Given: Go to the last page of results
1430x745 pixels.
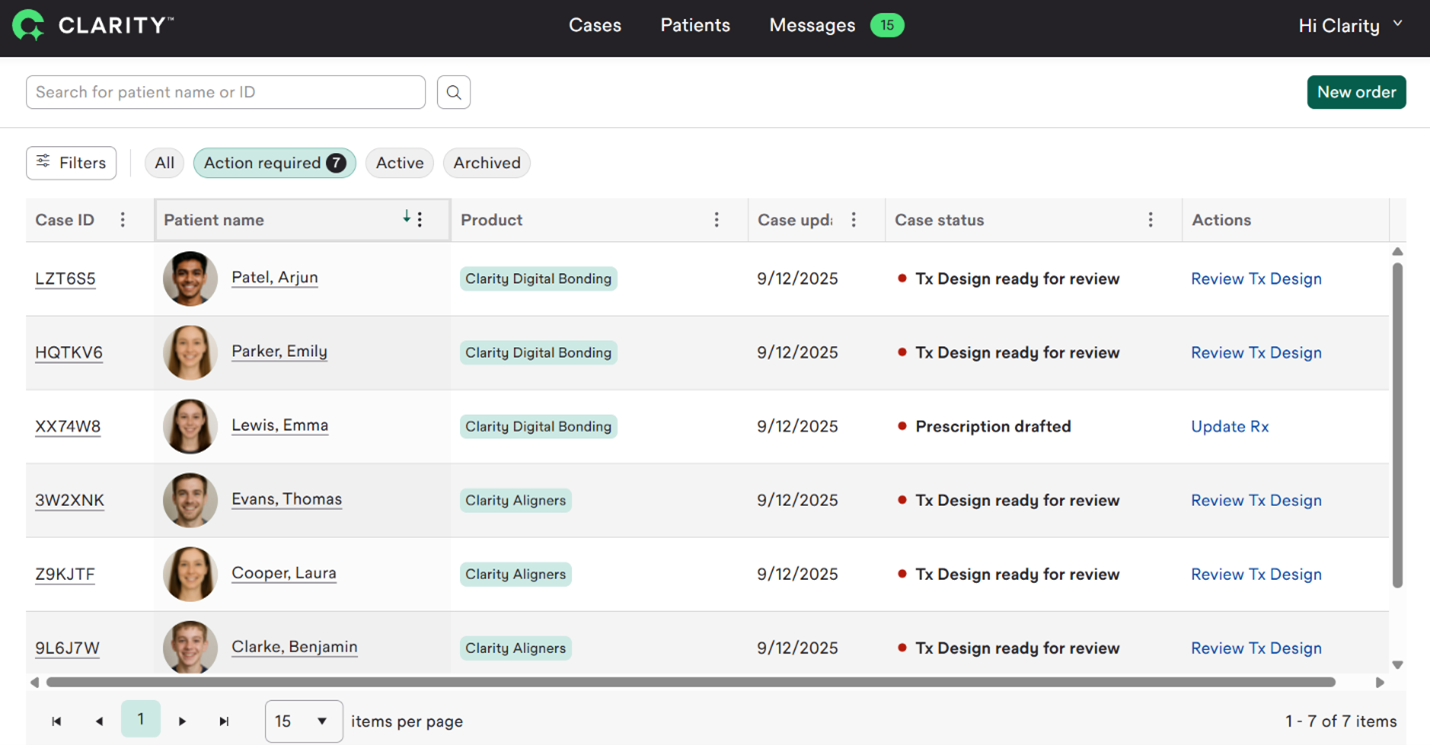Looking at the screenshot, I should [x=224, y=721].
